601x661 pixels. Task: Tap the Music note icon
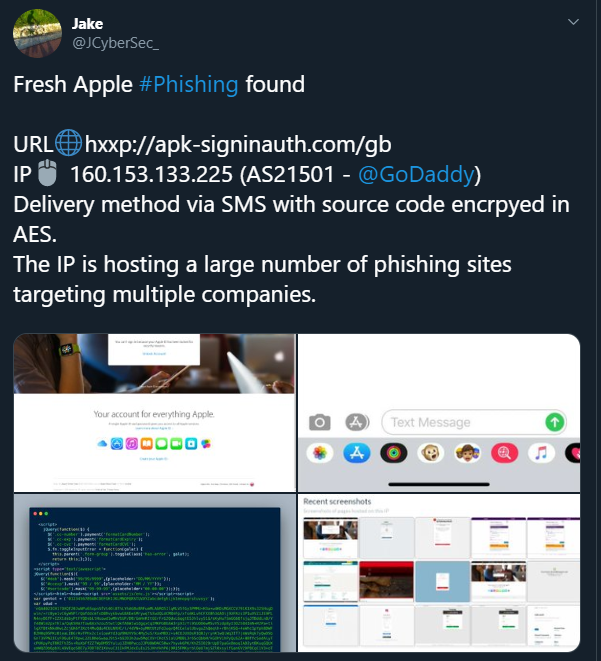click(x=542, y=453)
